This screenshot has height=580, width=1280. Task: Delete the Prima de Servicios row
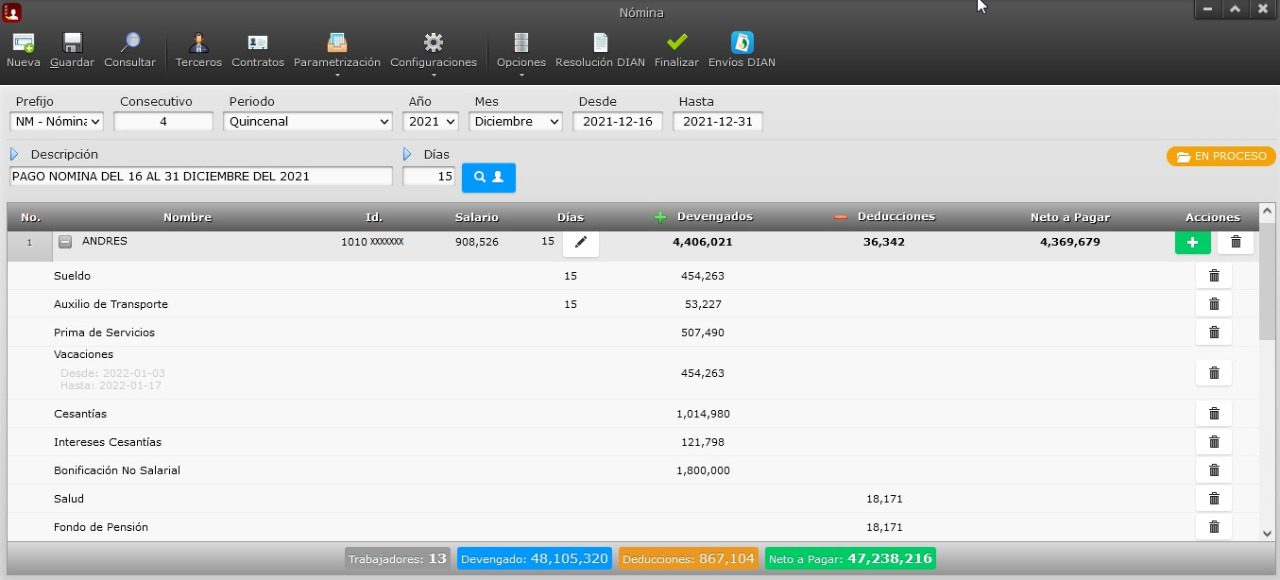(x=1214, y=332)
